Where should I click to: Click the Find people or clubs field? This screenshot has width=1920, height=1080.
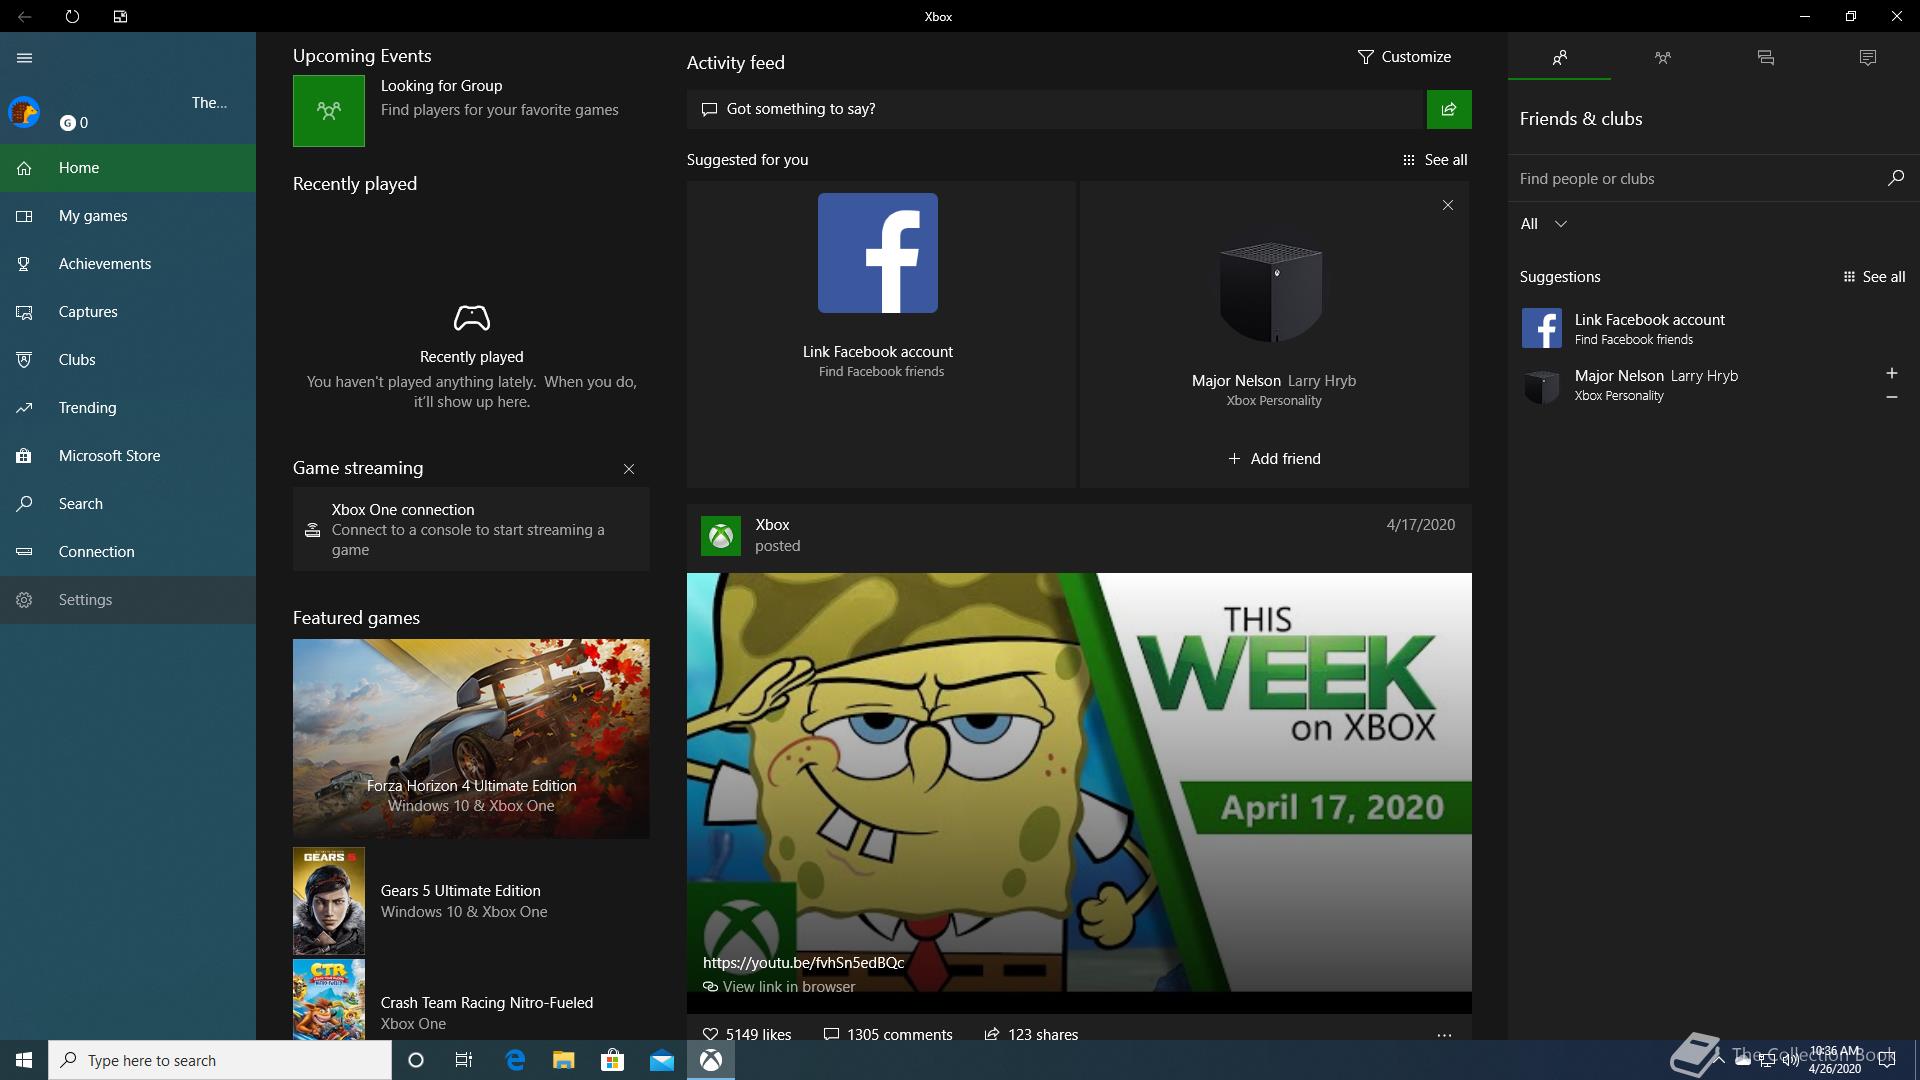tap(1695, 179)
